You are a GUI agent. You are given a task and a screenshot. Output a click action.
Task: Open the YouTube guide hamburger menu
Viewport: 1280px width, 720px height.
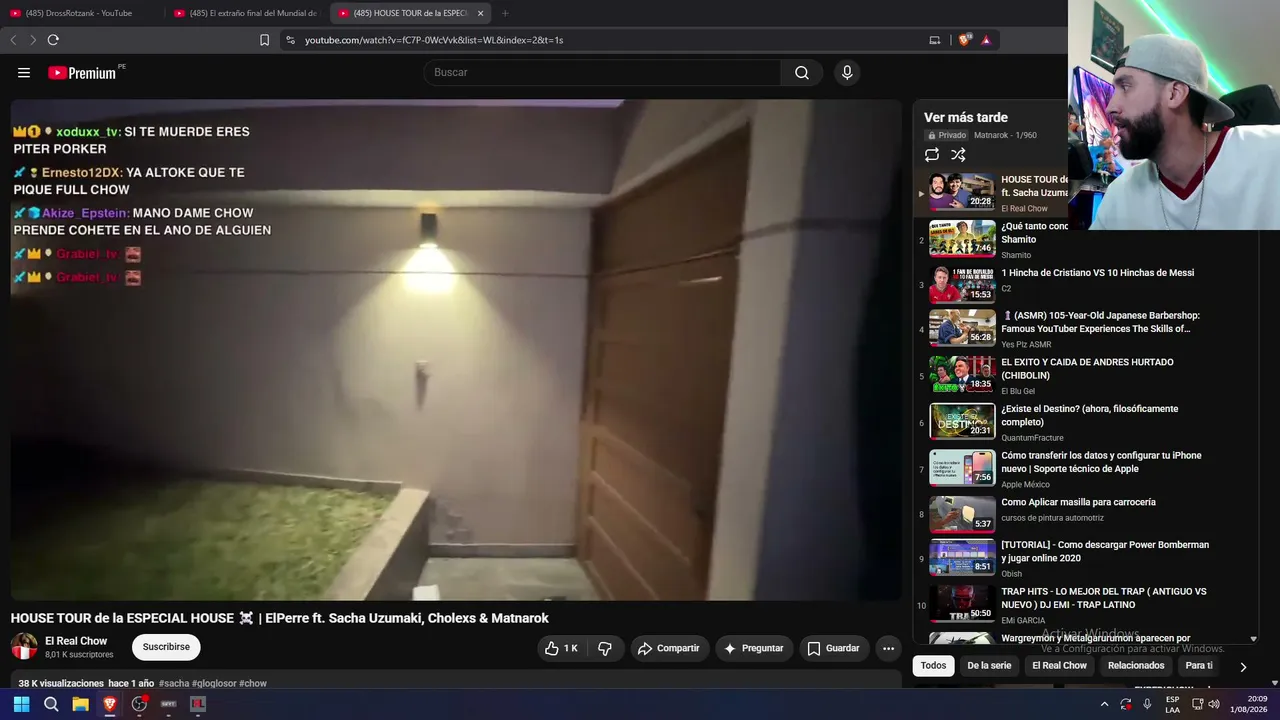[24, 72]
